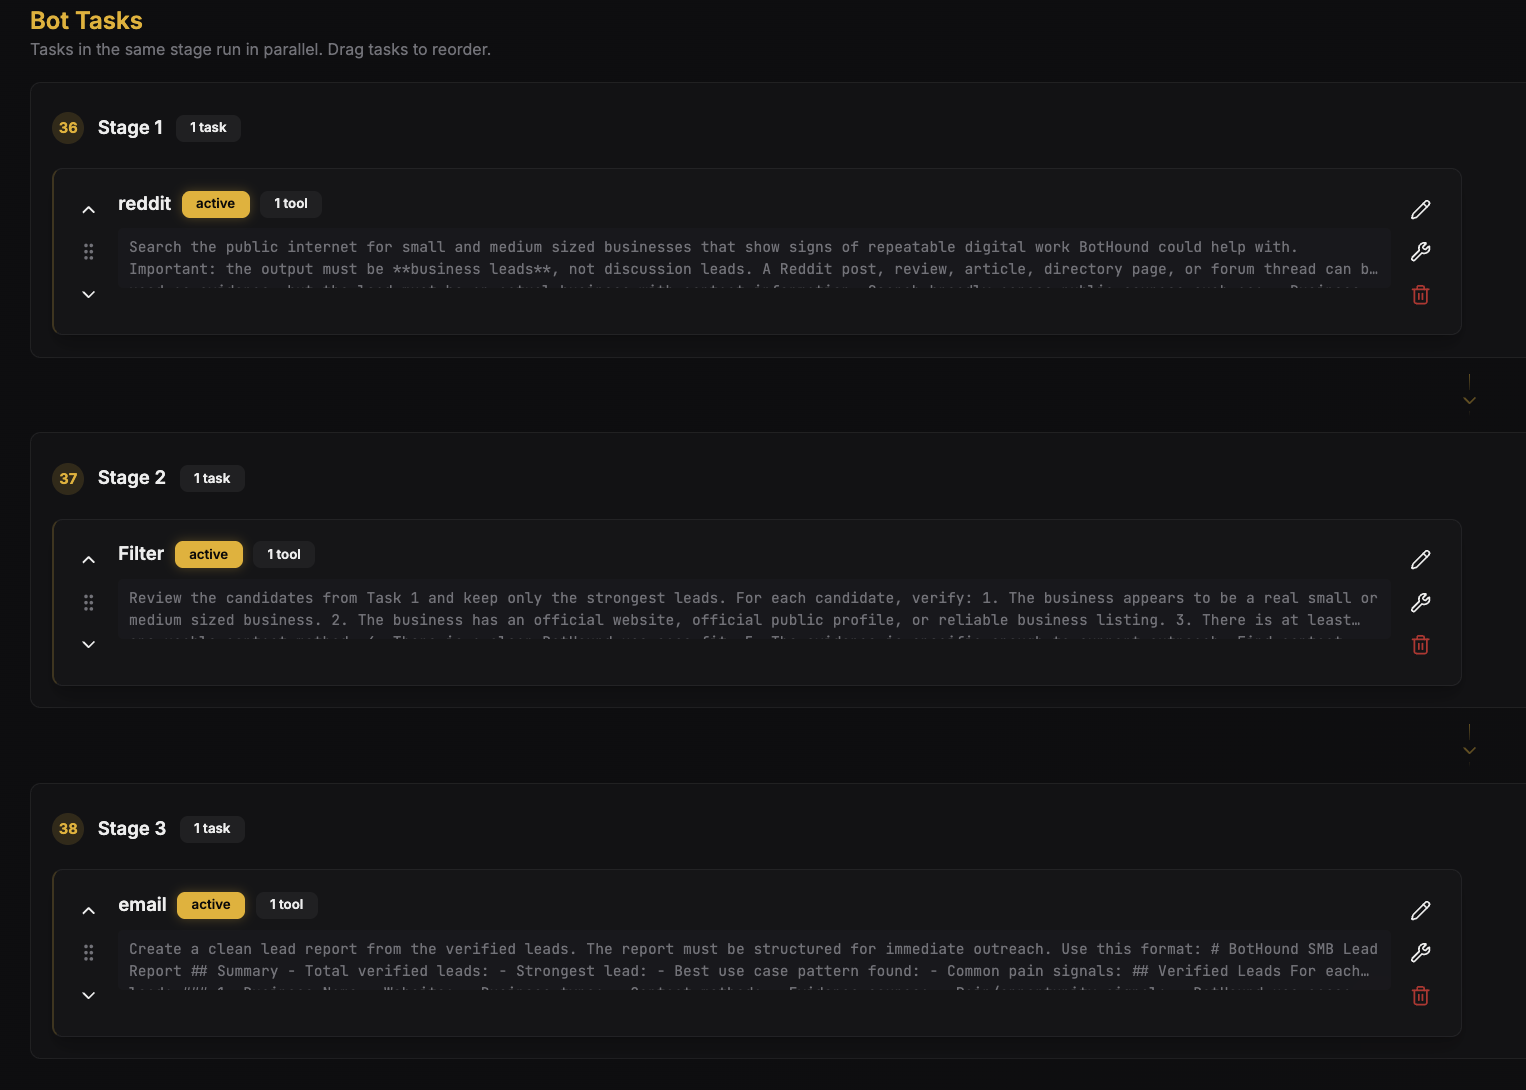Image resolution: width=1526 pixels, height=1090 pixels.
Task: Click the 1 tool badge on Filter task
Action: [284, 554]
